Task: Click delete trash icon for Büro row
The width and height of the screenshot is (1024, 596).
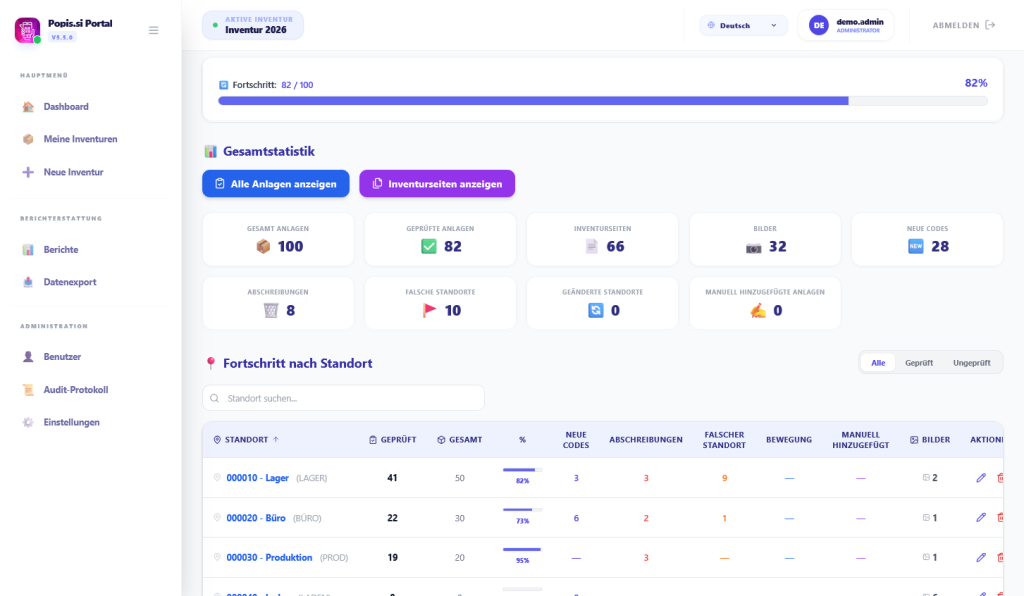Action: pos(1000,518)
